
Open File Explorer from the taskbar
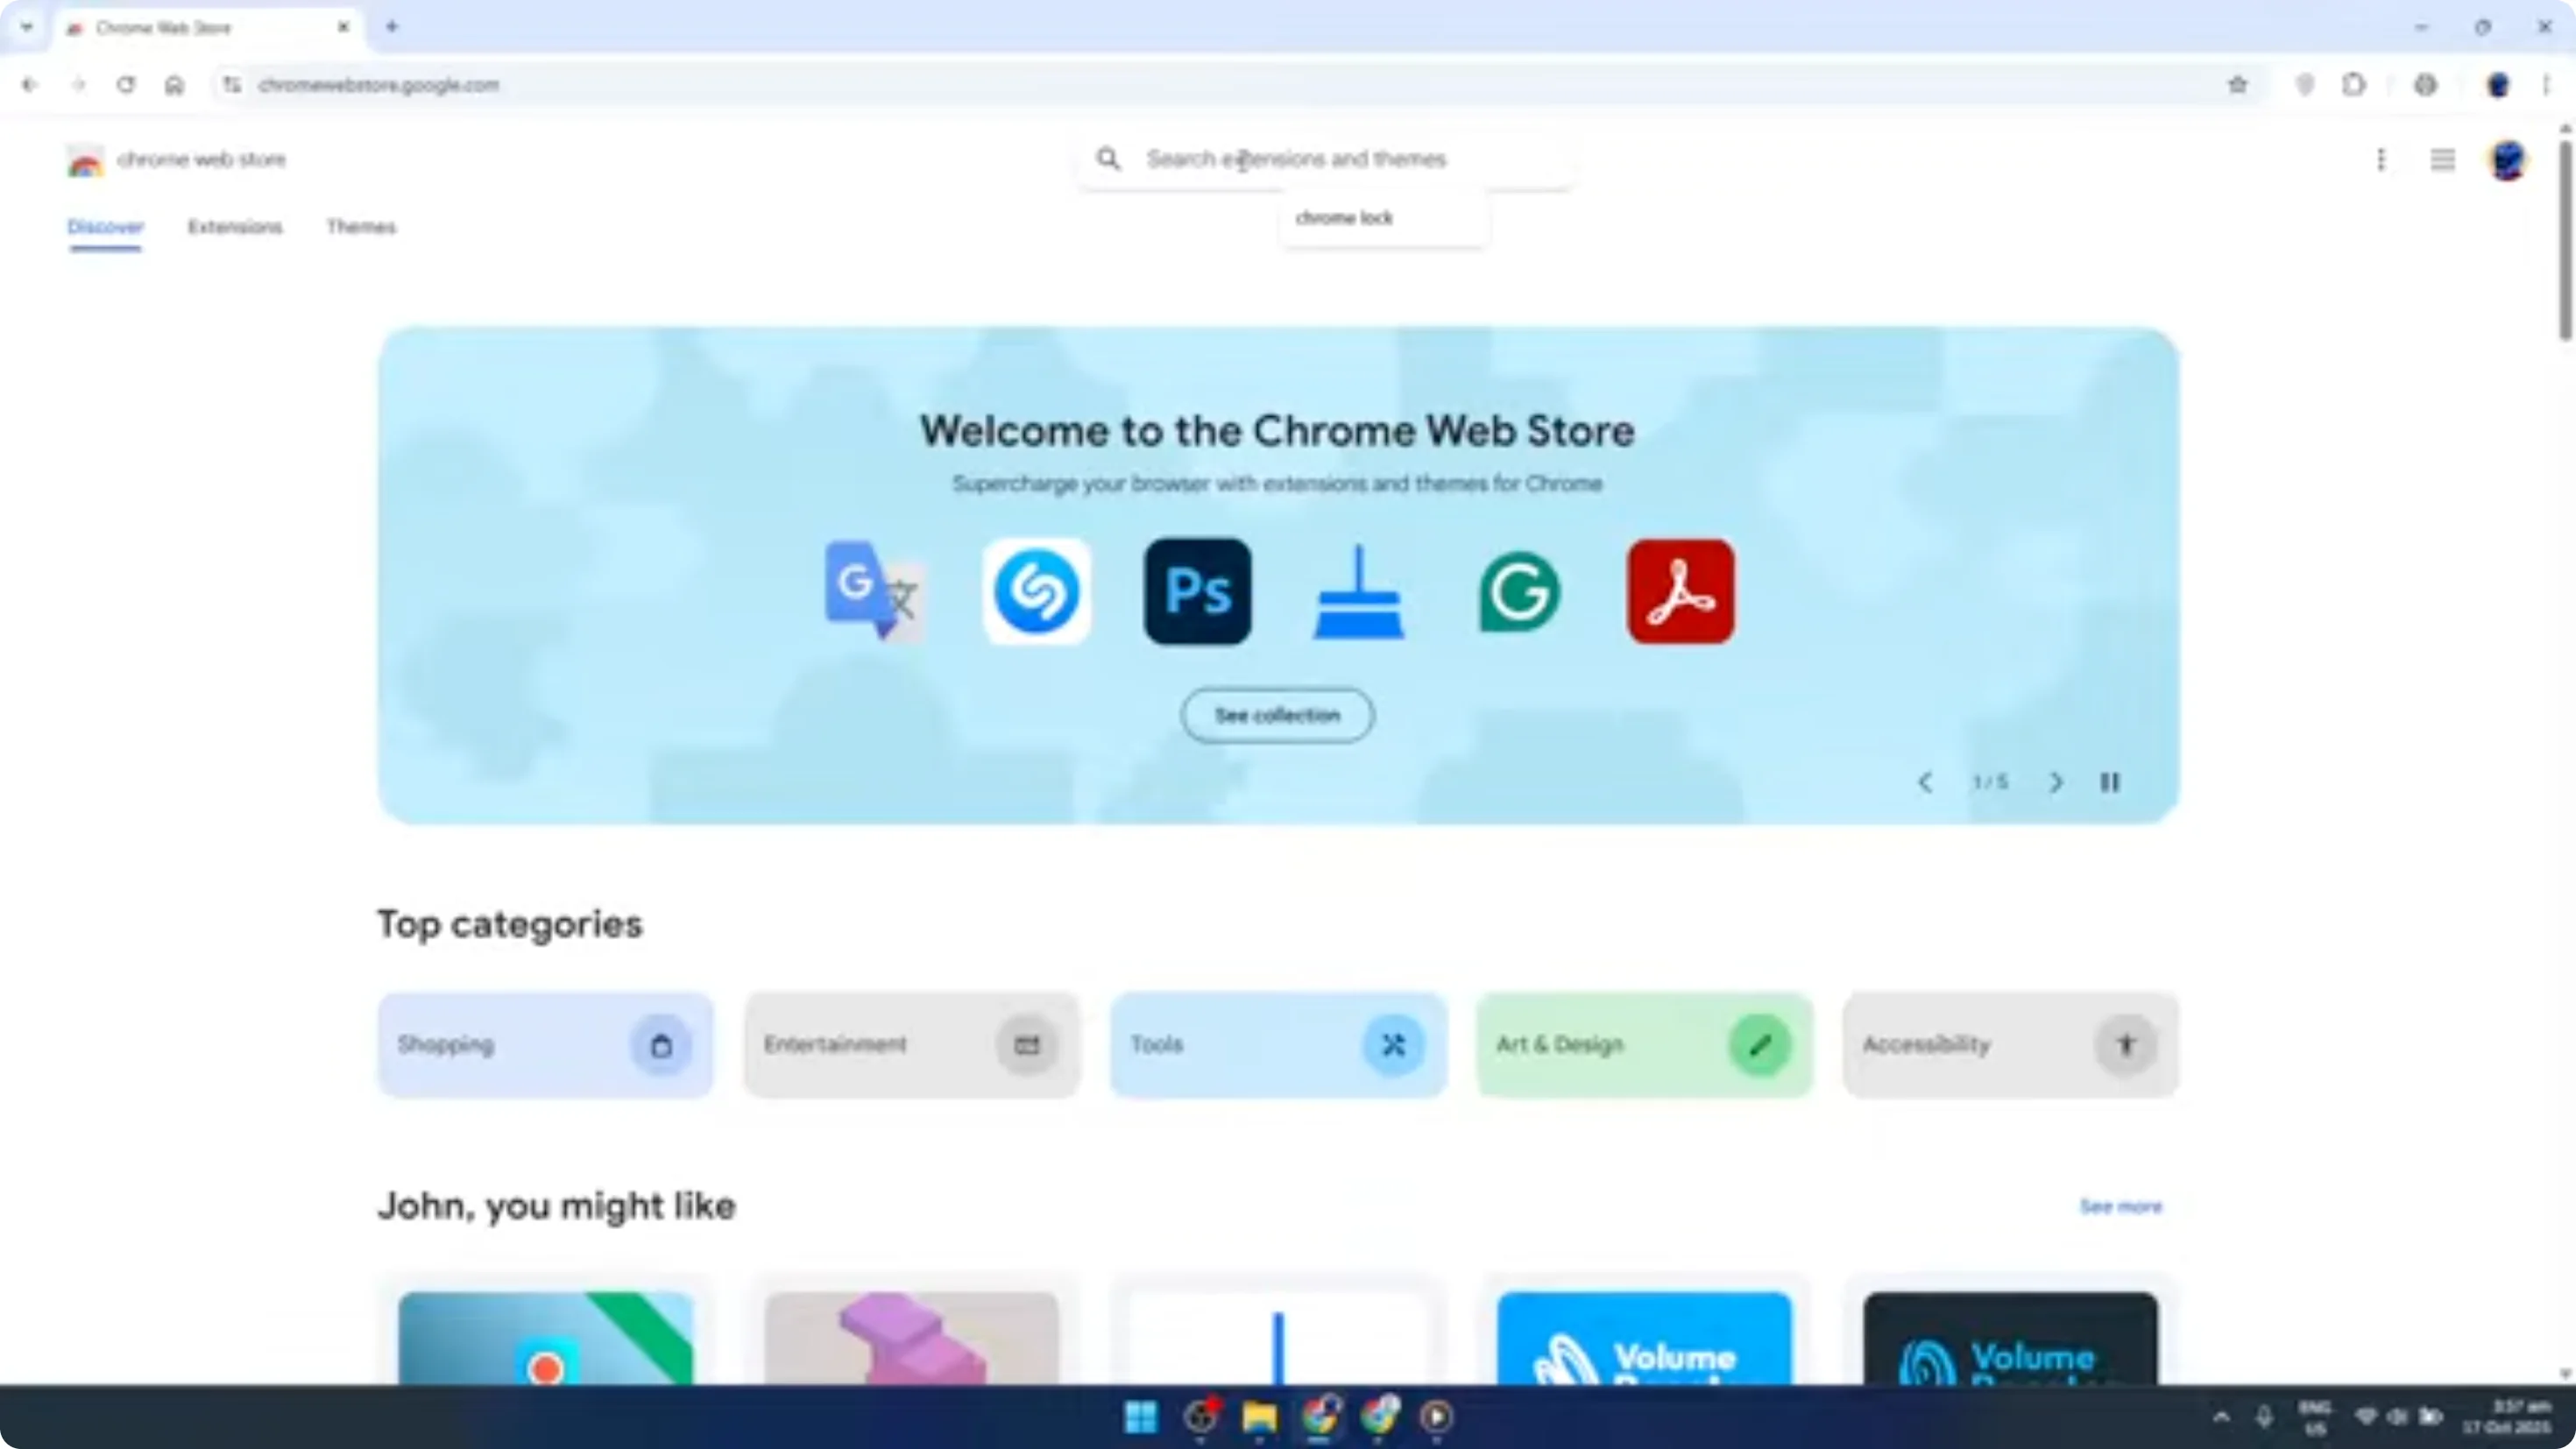[x=1260, y=1418]
